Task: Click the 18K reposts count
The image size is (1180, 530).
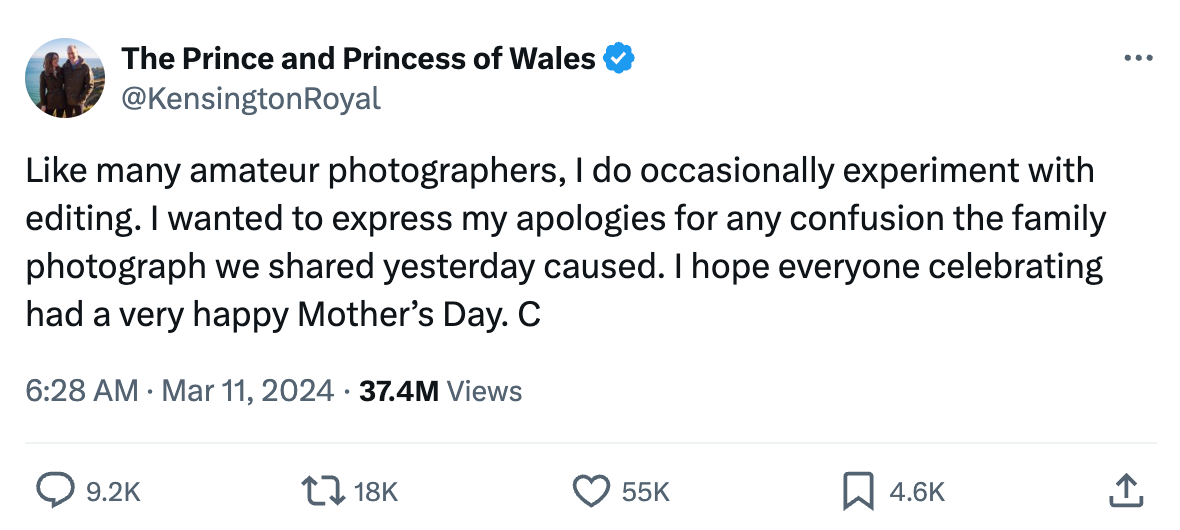Action: click(376, 491)
